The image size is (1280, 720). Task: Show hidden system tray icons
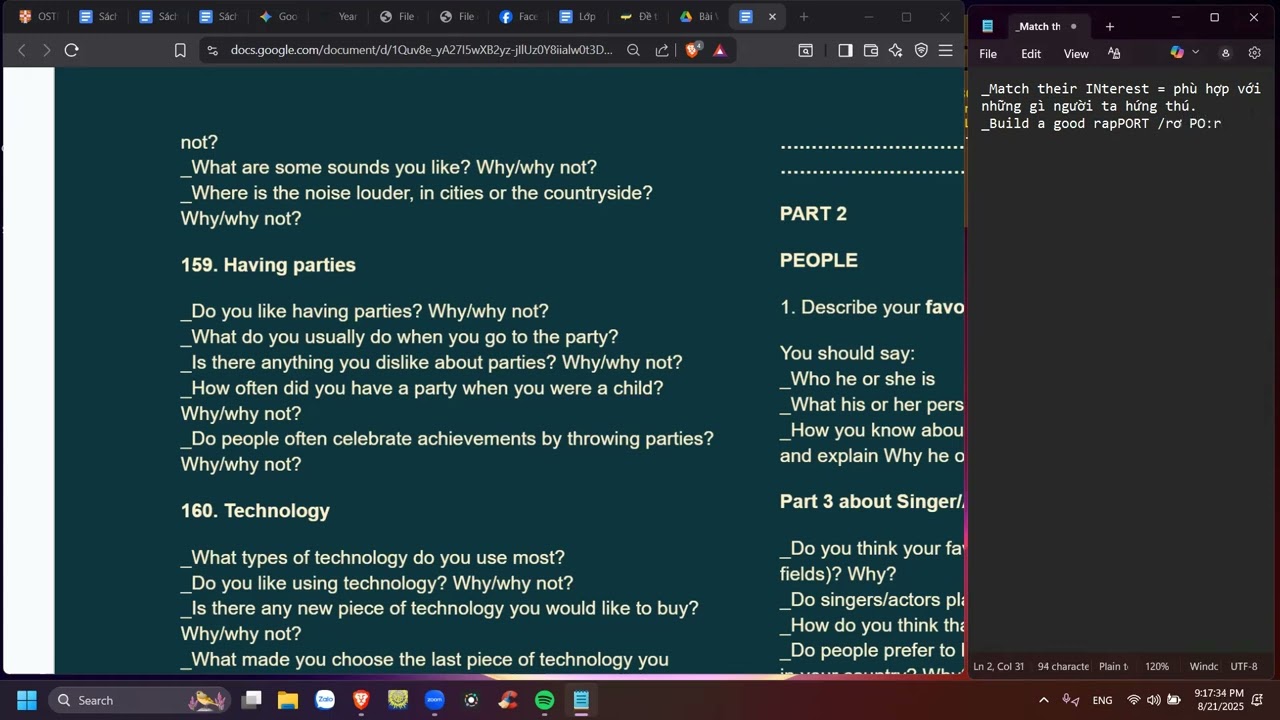1043,700
